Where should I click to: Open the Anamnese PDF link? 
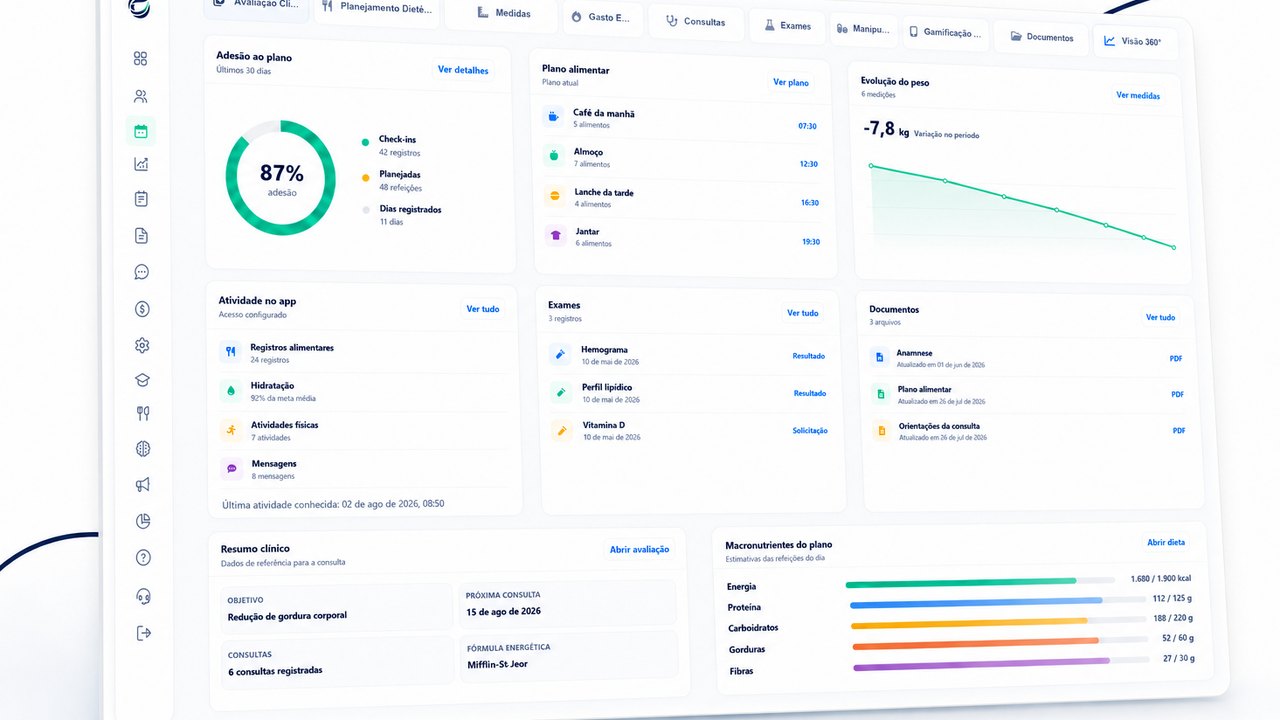1176,358
